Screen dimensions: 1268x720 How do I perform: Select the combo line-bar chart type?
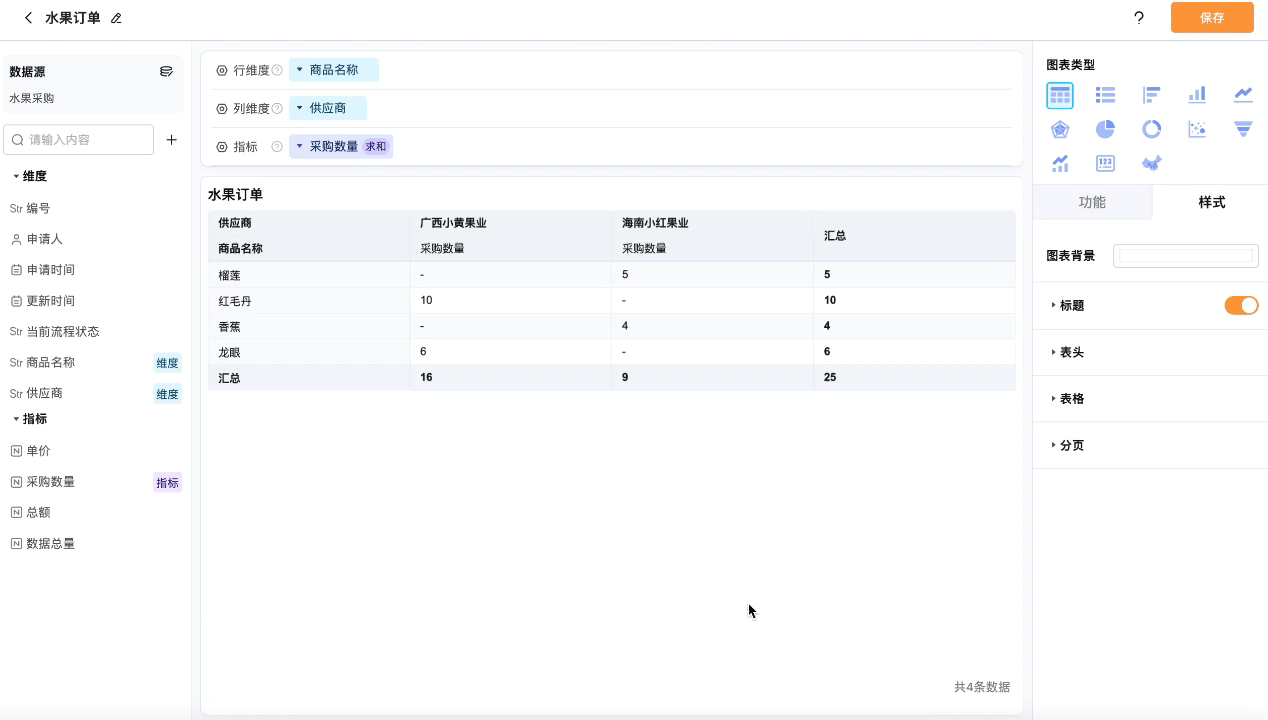pyautogui.click(x=1060, y=163)
